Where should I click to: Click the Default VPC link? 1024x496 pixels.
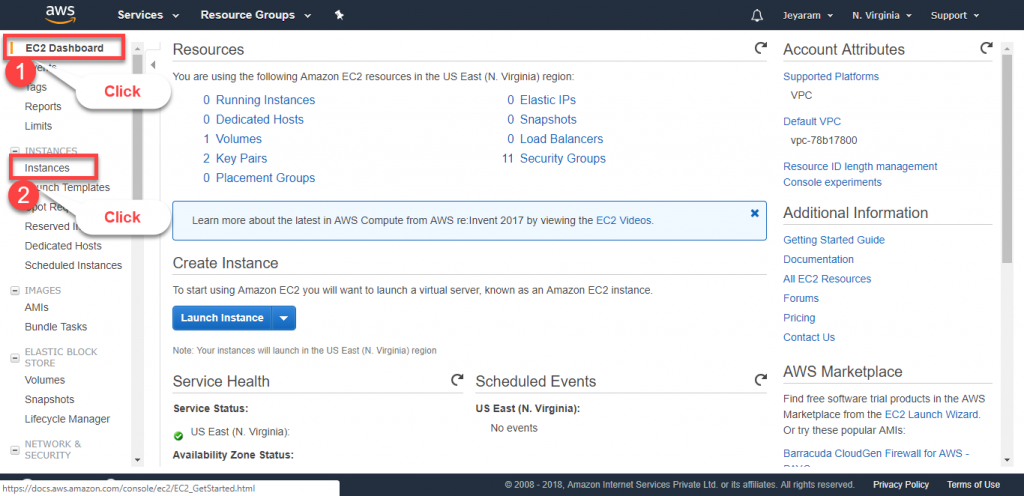click(x=812, y=121)
